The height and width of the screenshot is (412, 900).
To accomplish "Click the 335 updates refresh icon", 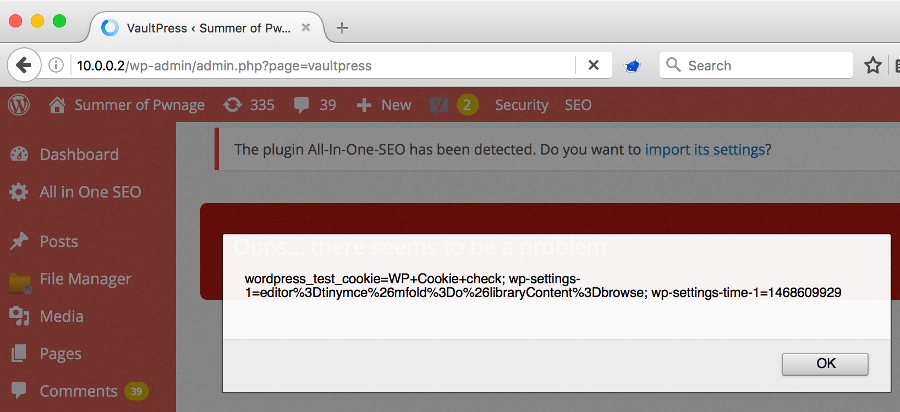I will click(x=232, y=105).
